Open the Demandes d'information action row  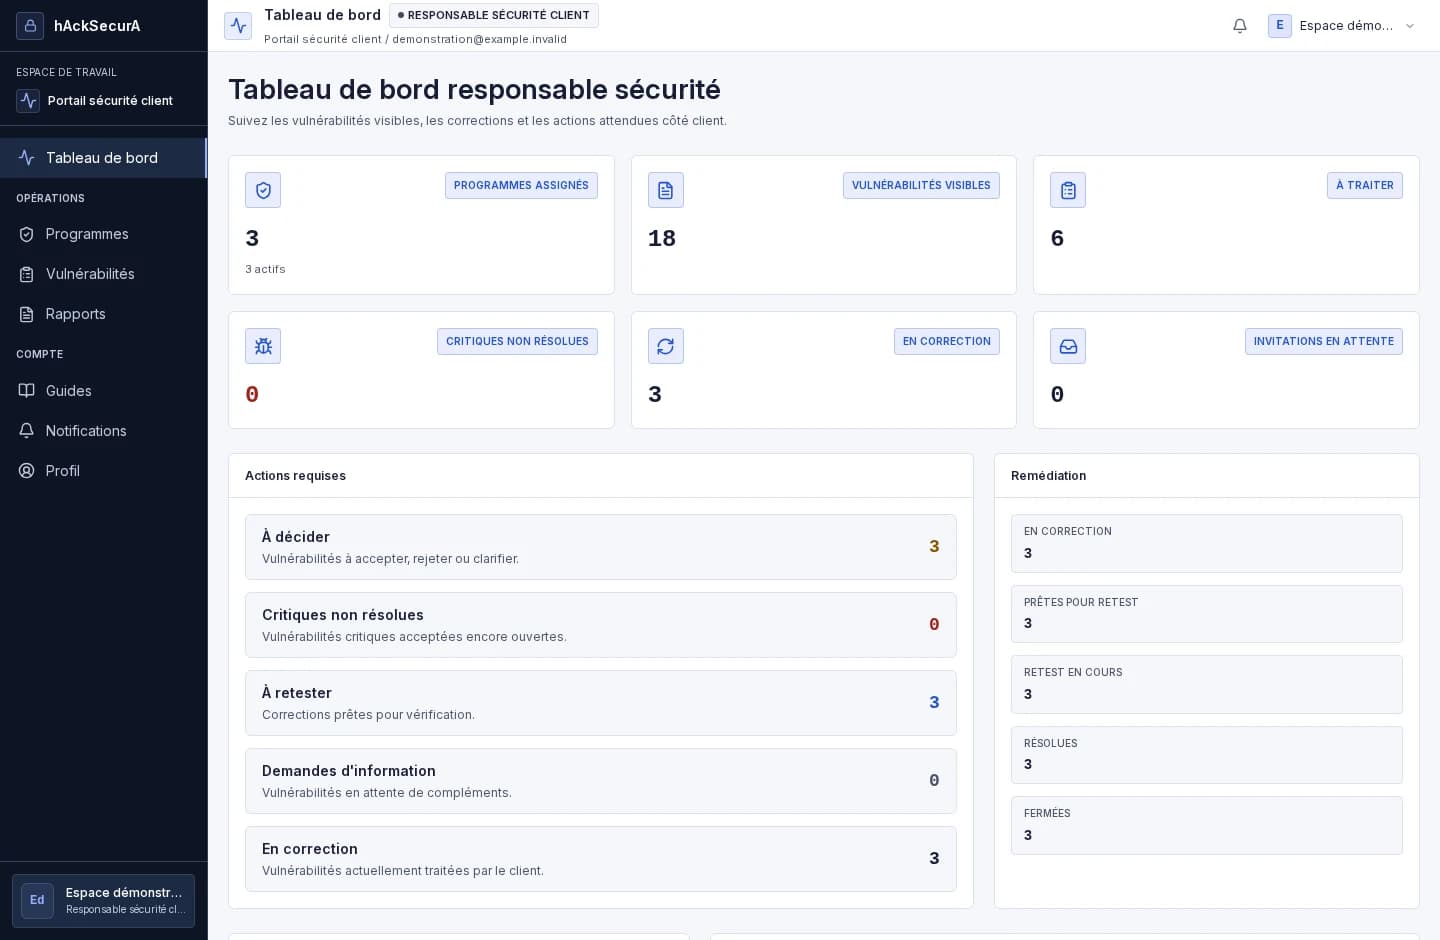pyautogui.click(x=601, y=781)
